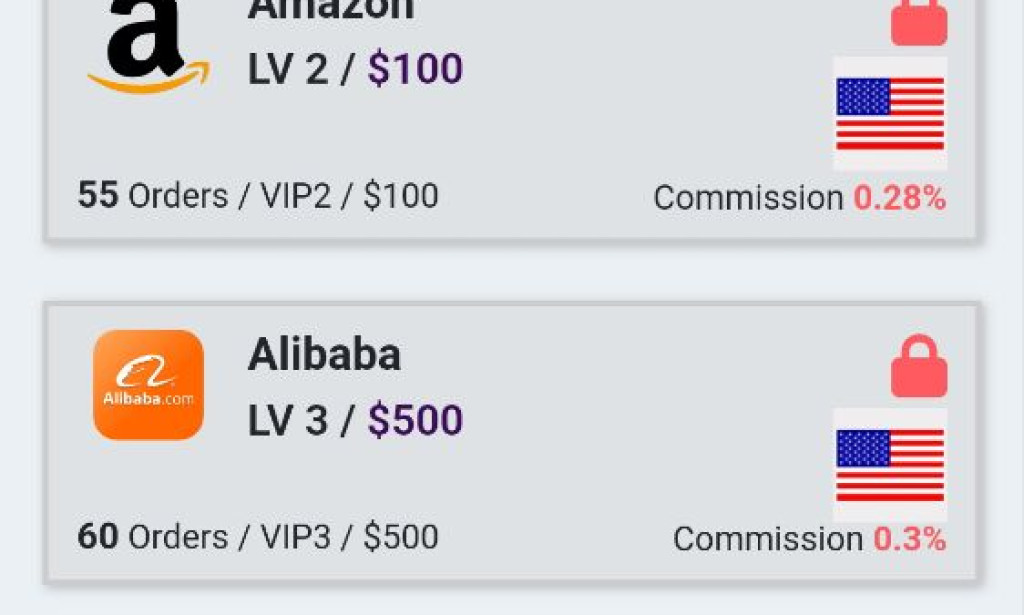Click the LV 3 level label
The height and width of the screenshot is (615, 1024).
[x=287, y=421]
